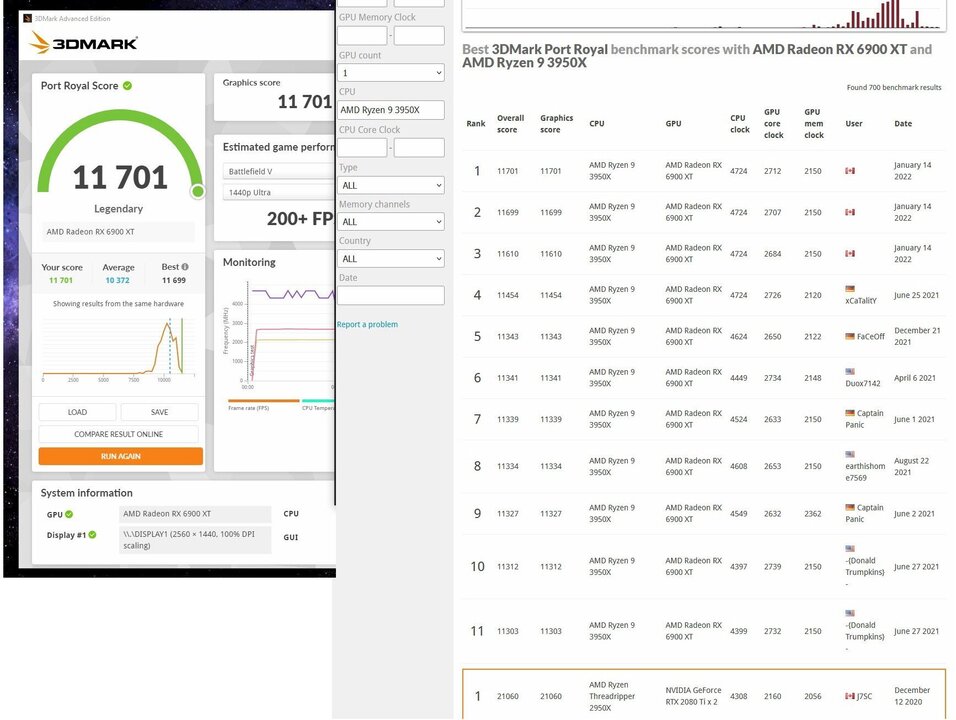Click the green Port Royal Score checkmark
This screenshot has height=720, width=956.
[127, 86]
